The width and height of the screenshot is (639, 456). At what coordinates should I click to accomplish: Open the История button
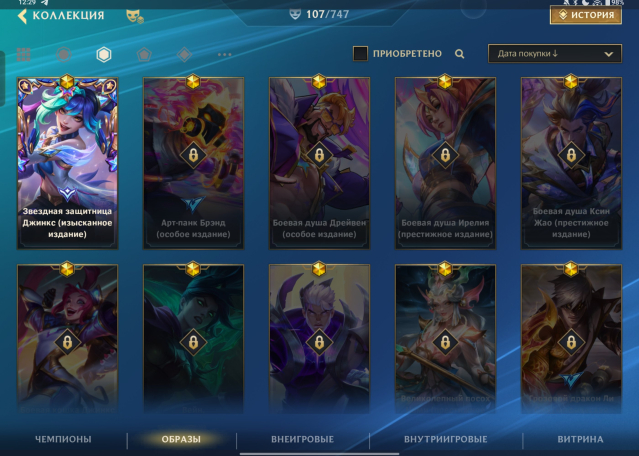[x=586, y=15]
